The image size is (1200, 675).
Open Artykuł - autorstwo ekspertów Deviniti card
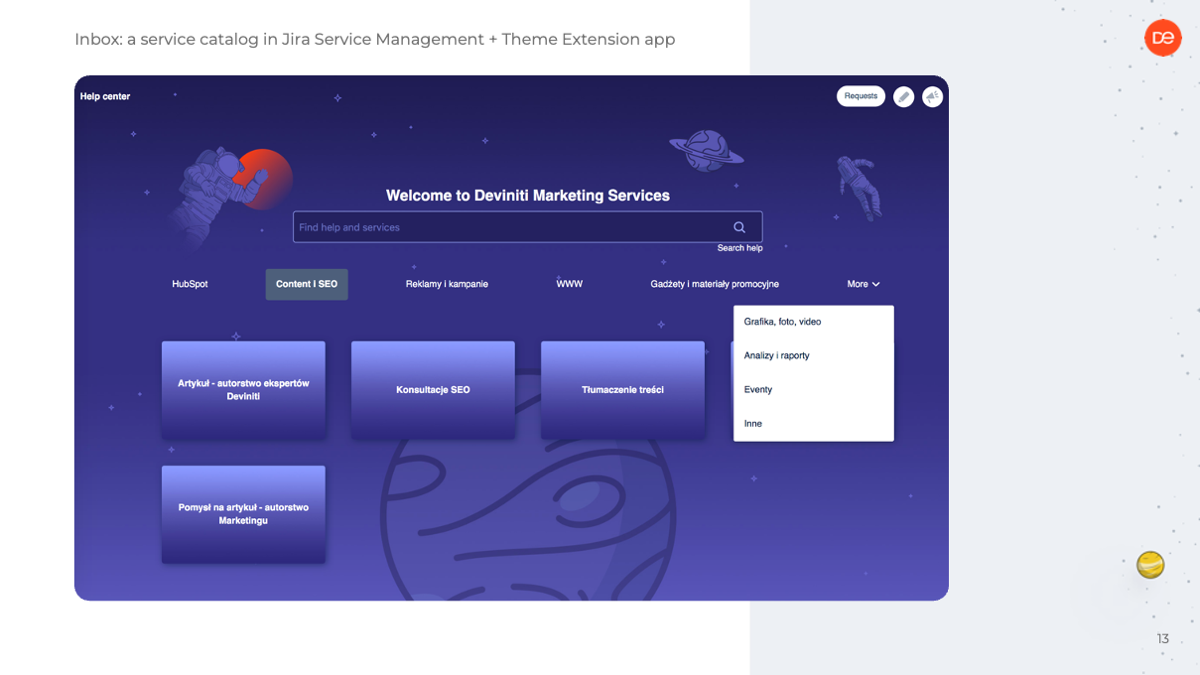(244, 390)
